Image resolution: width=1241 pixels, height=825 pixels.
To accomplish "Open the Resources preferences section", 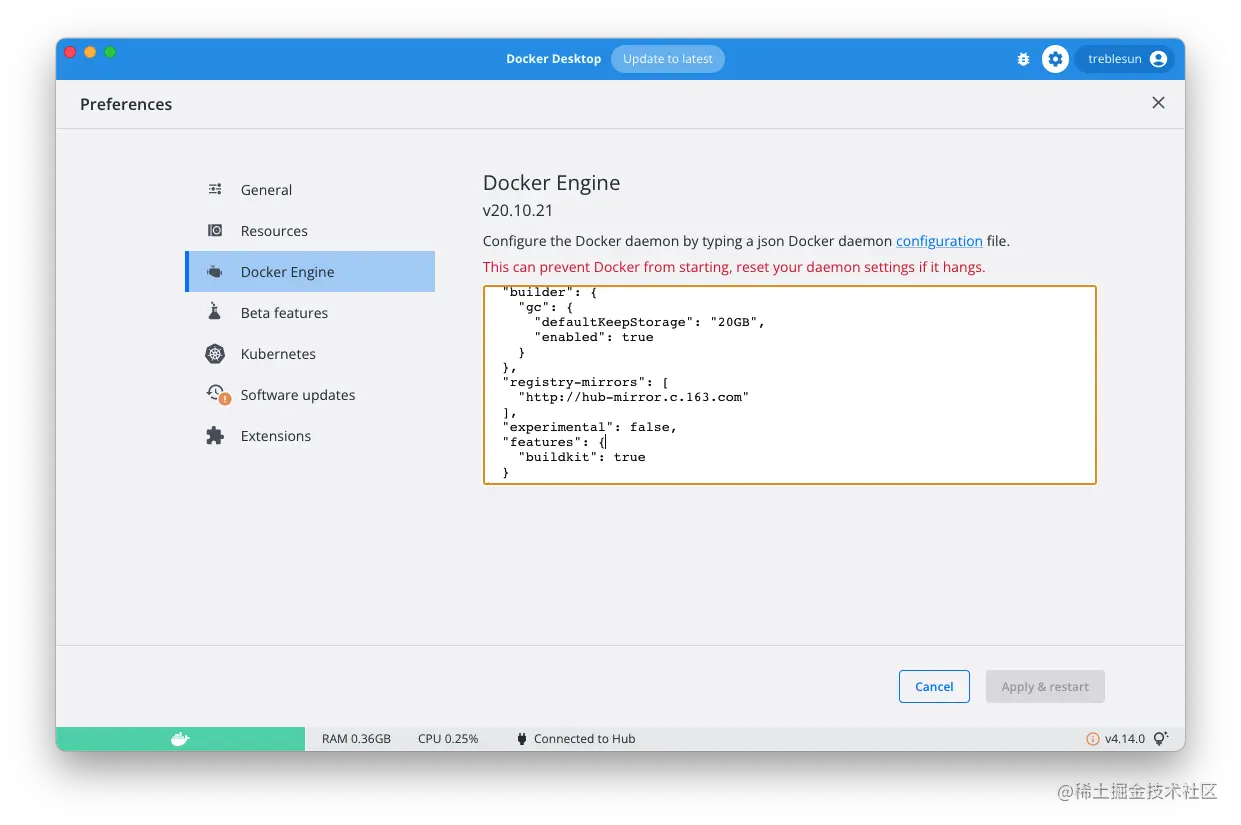I will (x=310, y=230).
